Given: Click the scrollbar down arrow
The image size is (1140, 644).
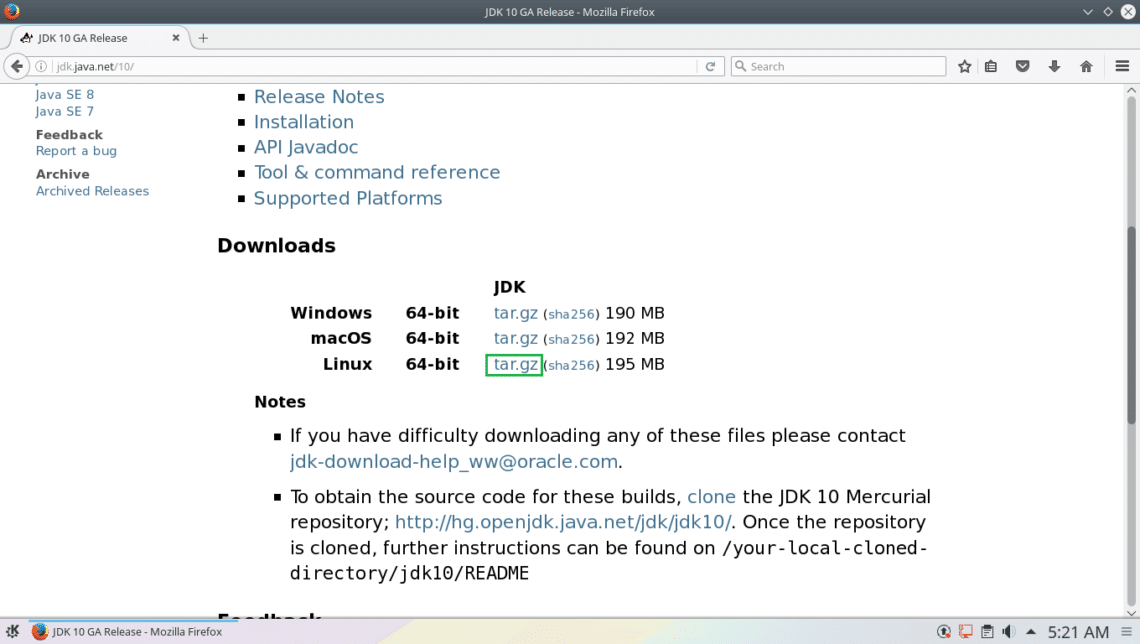Looking at the screenshot, I should (x=1131, y=613).
